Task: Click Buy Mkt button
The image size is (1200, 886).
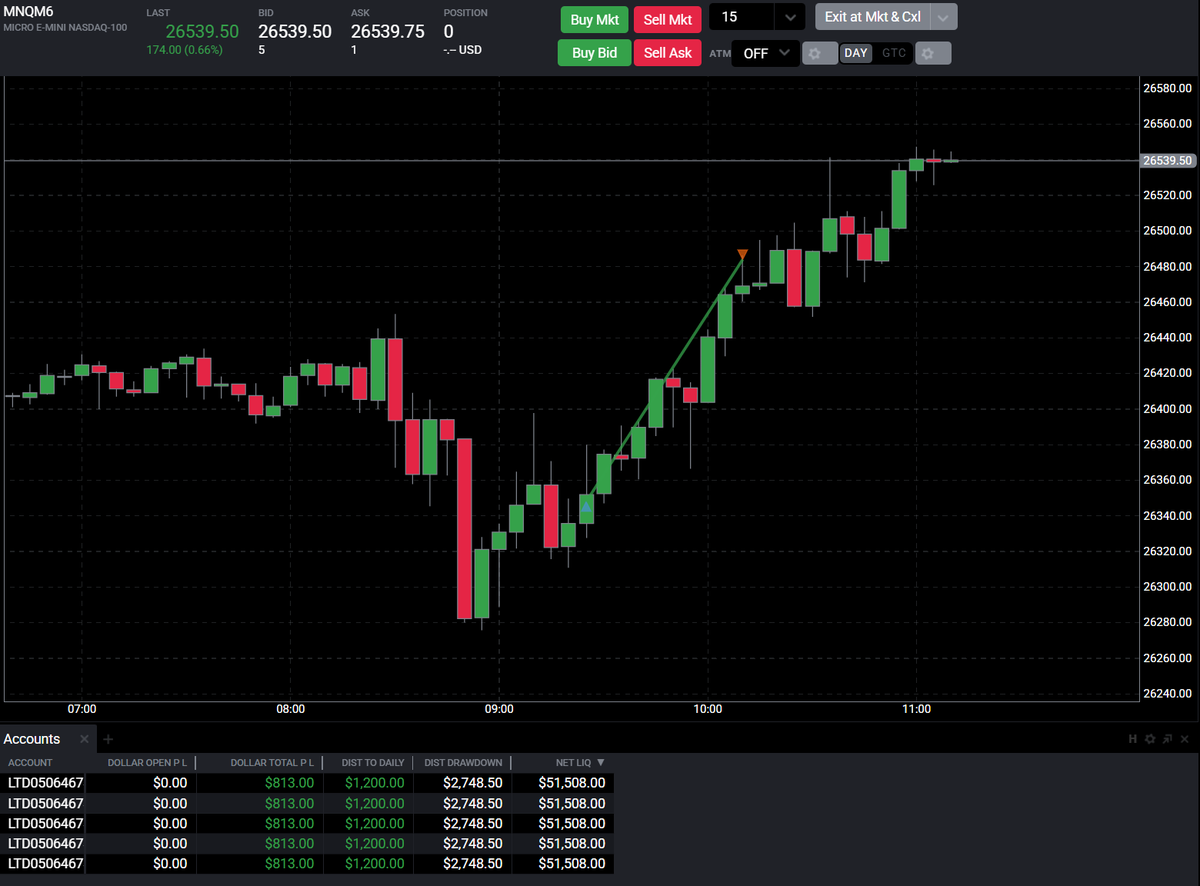Action: click(594, 19)
